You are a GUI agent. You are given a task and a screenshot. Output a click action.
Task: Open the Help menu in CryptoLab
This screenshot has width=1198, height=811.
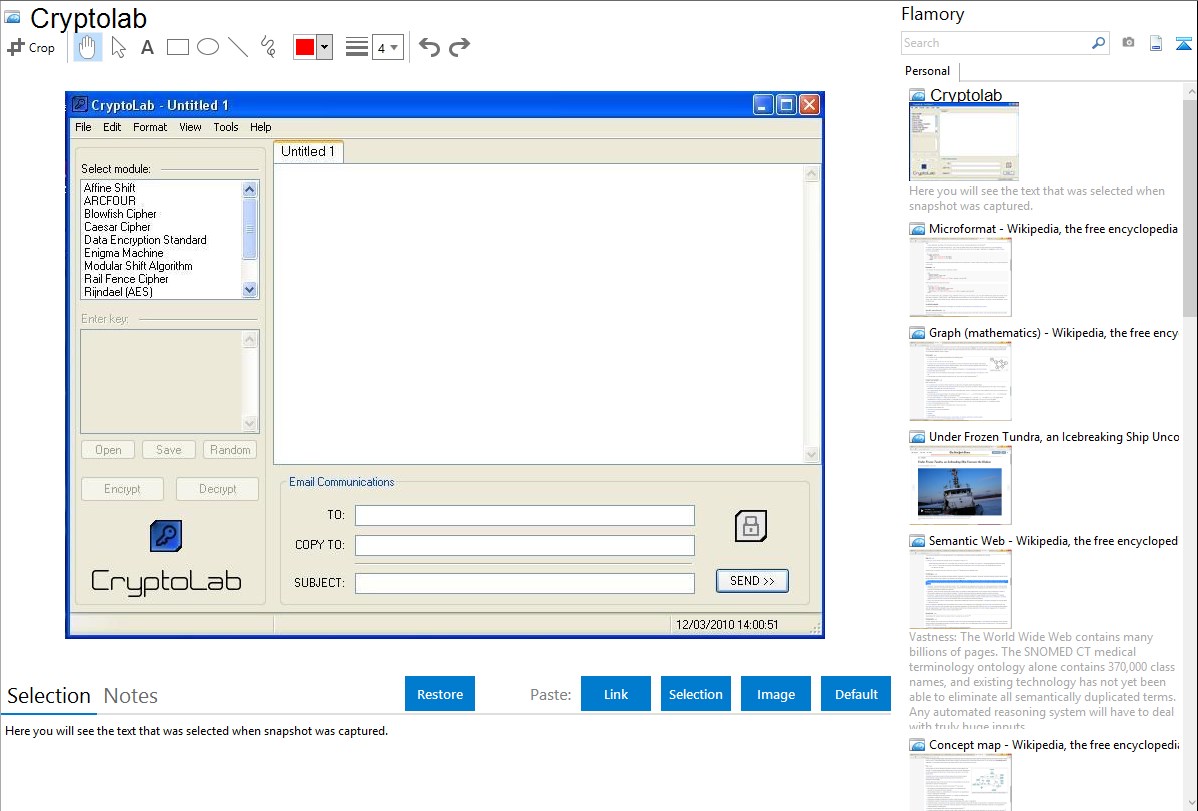tap(261, 127)
